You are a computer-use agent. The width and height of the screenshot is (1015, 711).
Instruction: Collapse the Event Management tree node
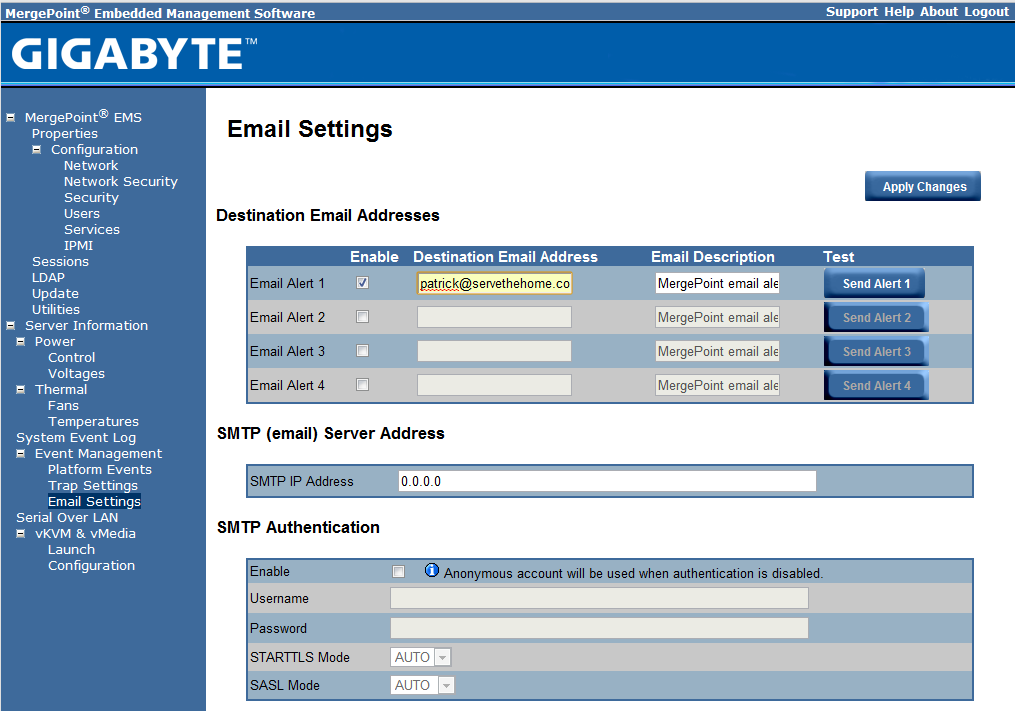click(21, 453)
